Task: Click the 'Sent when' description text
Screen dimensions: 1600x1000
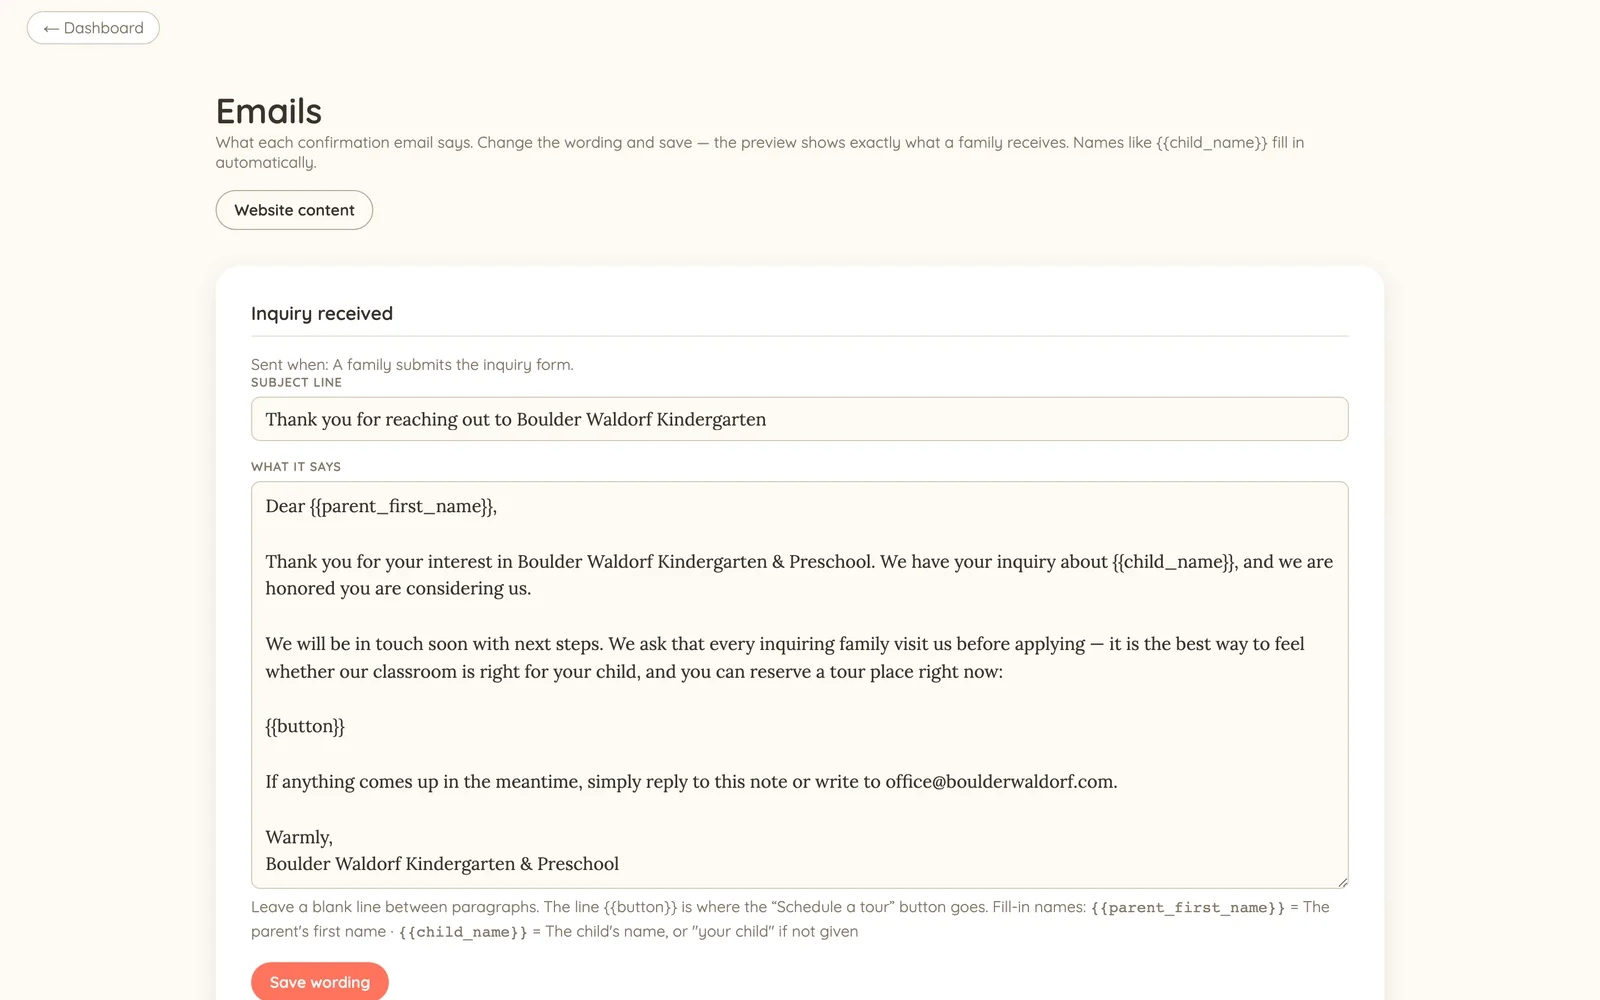Action: 412,364
